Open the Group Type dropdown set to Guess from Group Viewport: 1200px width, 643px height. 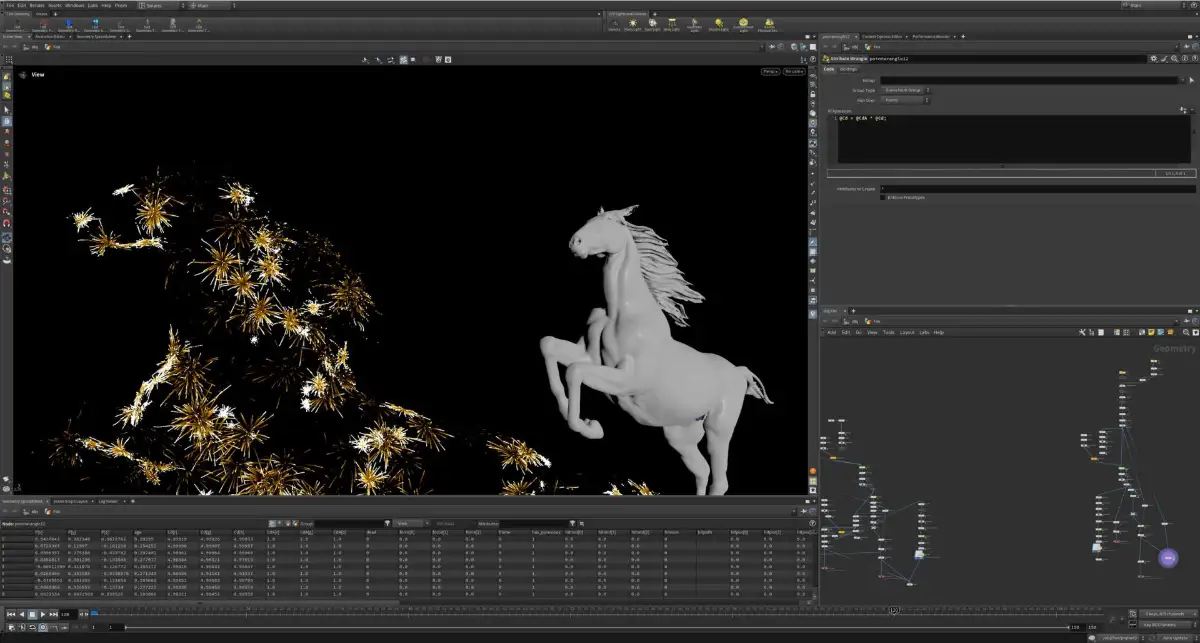click(904, 90)
